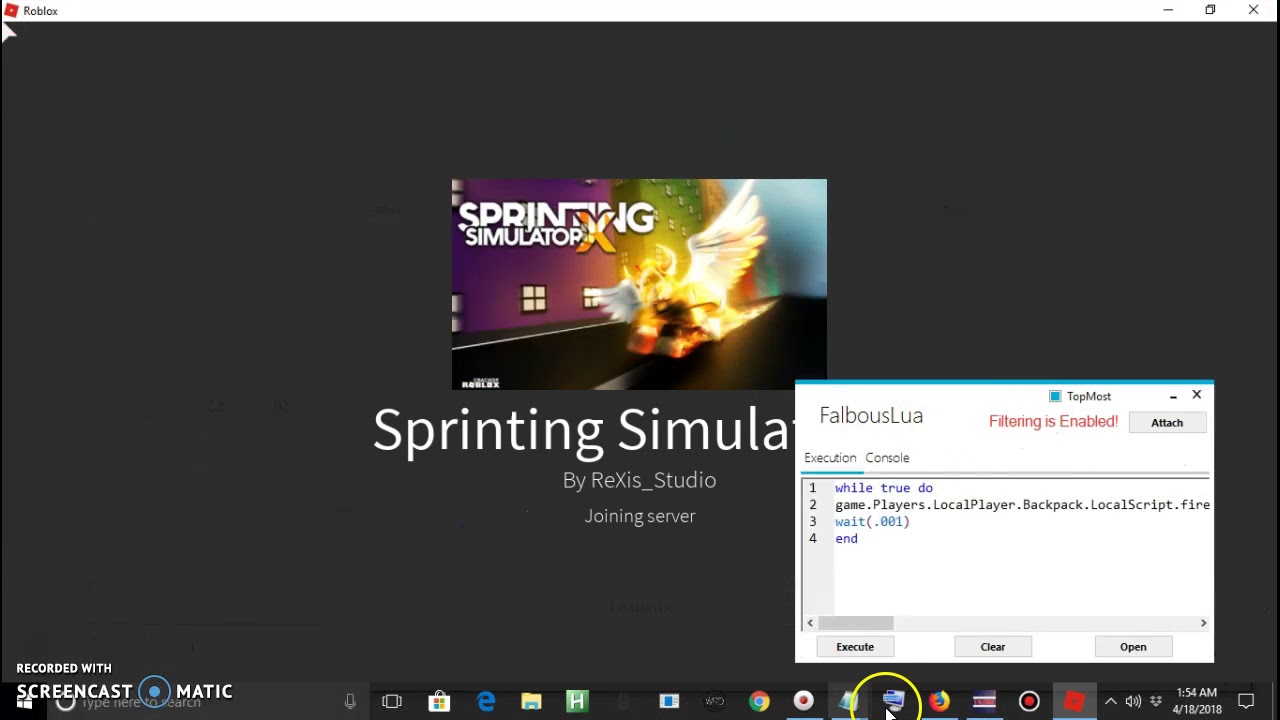Viewport: 1280px width, 720px height.
Task: Click the white circle red-dot recorder taskbar icon
Action: click(x=804, y=701)
